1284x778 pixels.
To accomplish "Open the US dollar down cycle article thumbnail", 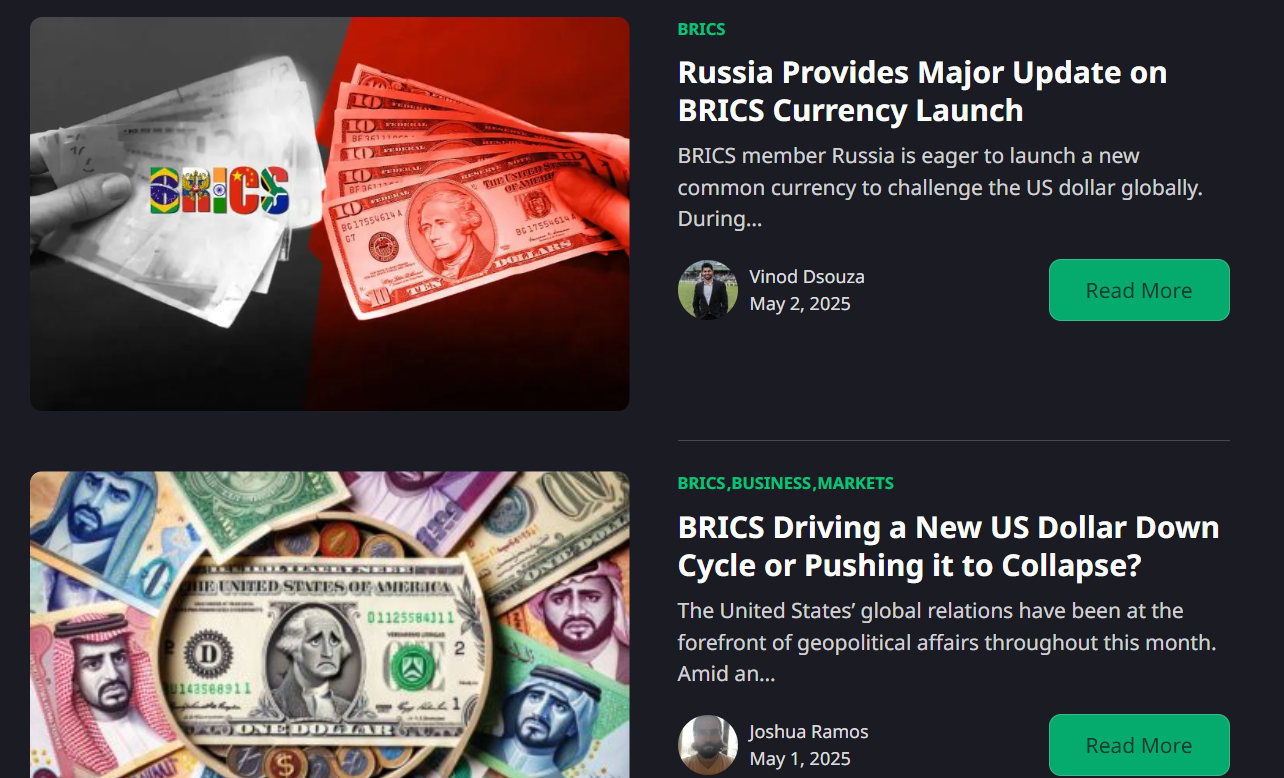I will coord(330,625).
